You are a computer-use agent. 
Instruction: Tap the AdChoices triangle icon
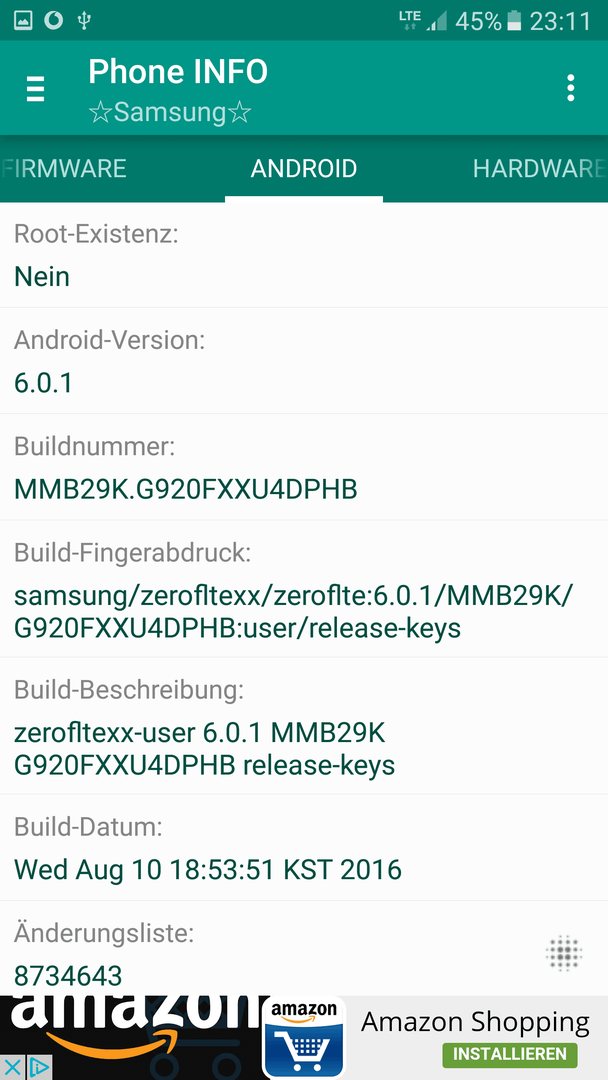pos(39,1068)
